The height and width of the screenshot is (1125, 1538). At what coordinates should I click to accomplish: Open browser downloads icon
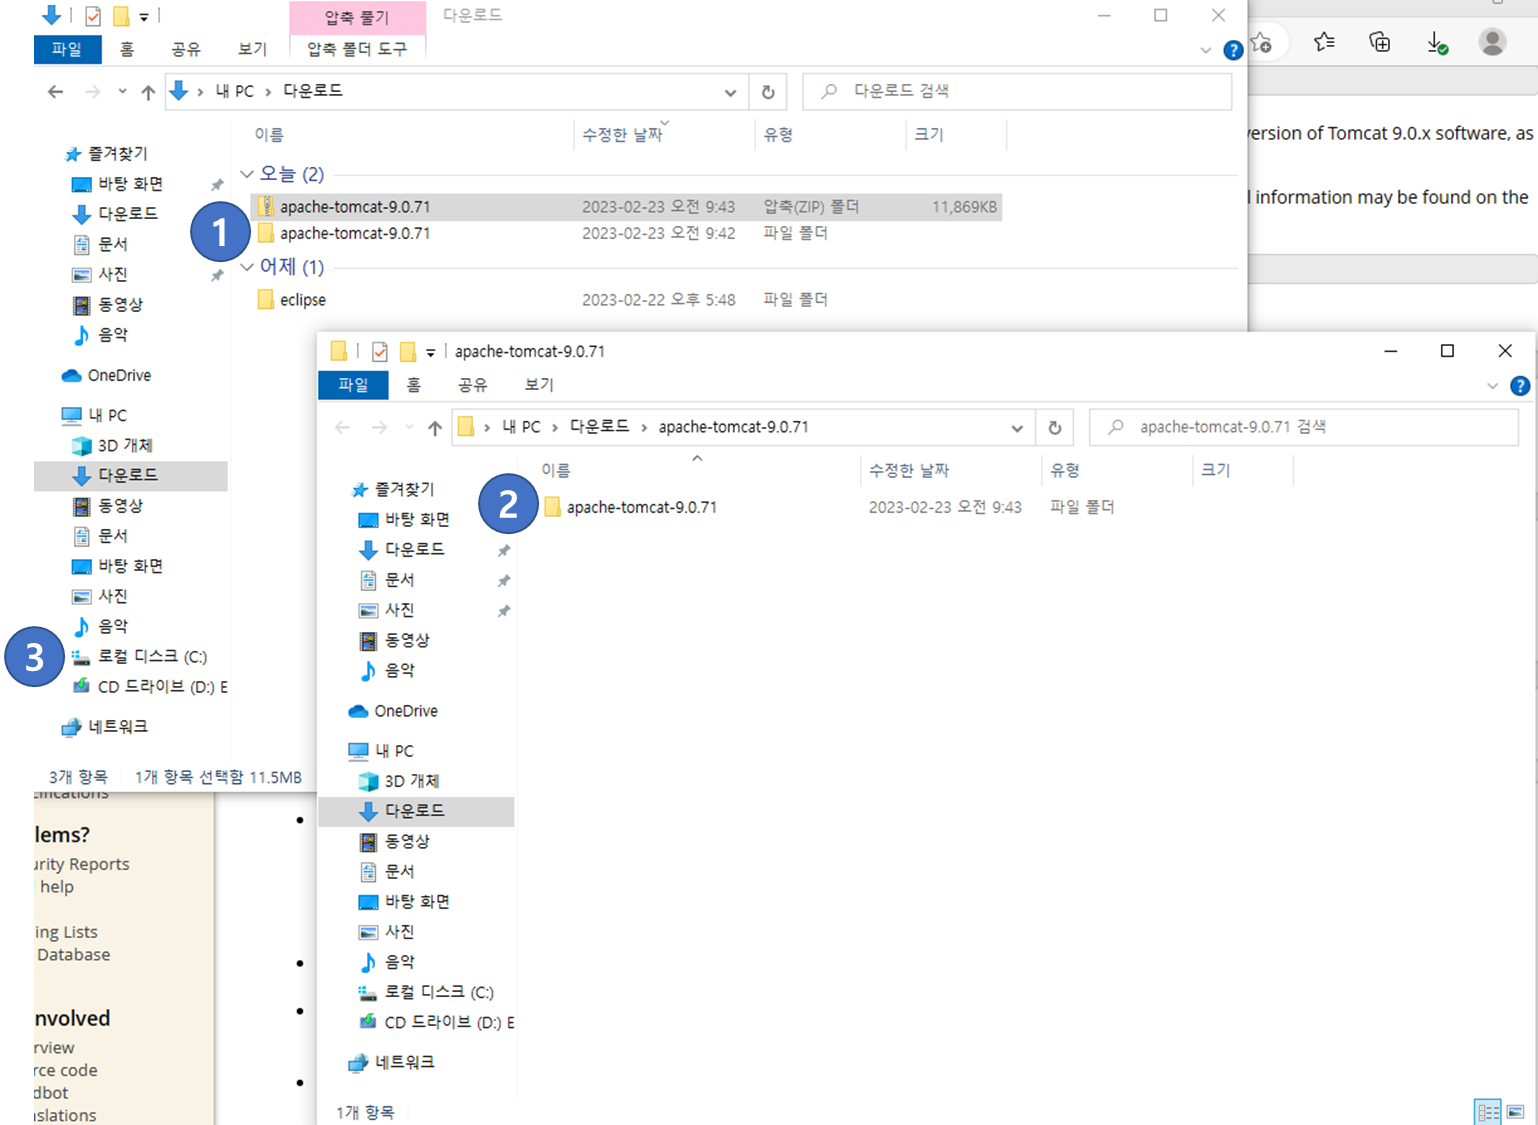pyautogui.click(x=1436, y=42)
